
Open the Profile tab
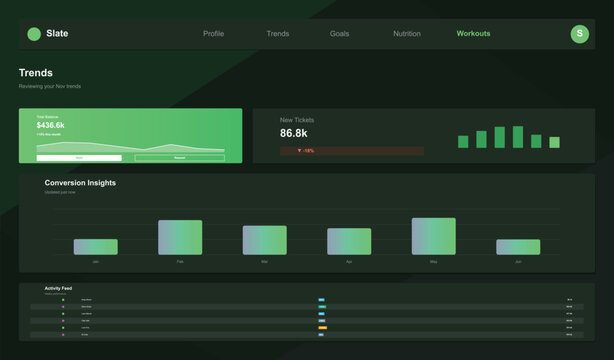tap(213, 34)
